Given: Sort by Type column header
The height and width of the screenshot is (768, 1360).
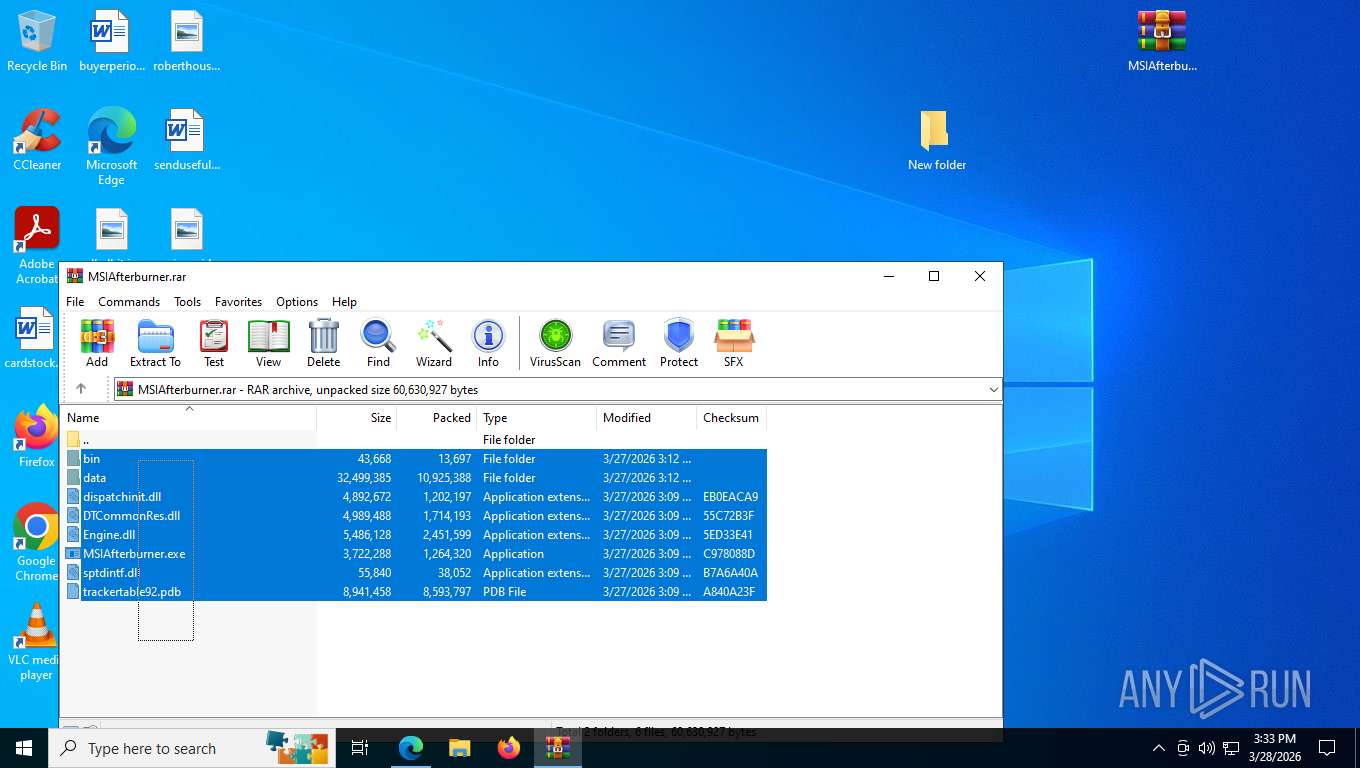Looking at the screenshot, I should pyautogui.click(x=537, y=417).
